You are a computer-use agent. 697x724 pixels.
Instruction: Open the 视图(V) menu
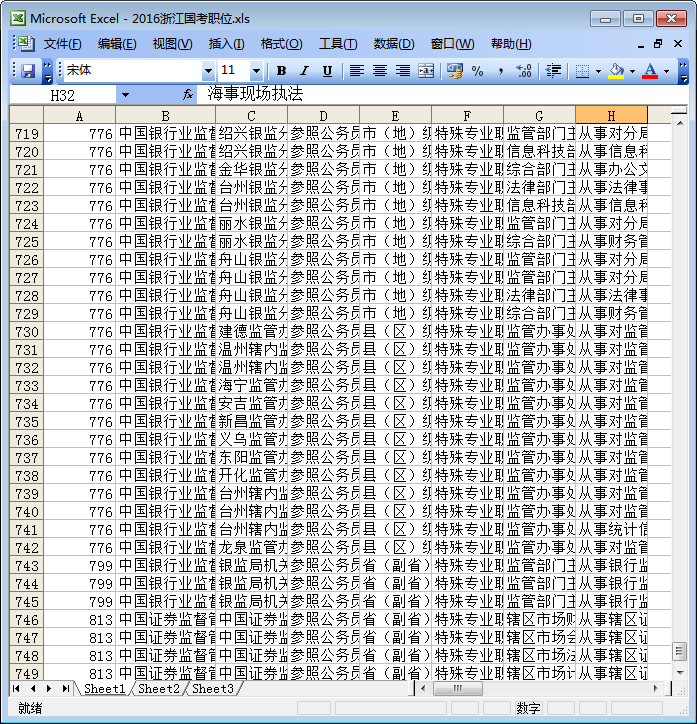click(172, 44)
